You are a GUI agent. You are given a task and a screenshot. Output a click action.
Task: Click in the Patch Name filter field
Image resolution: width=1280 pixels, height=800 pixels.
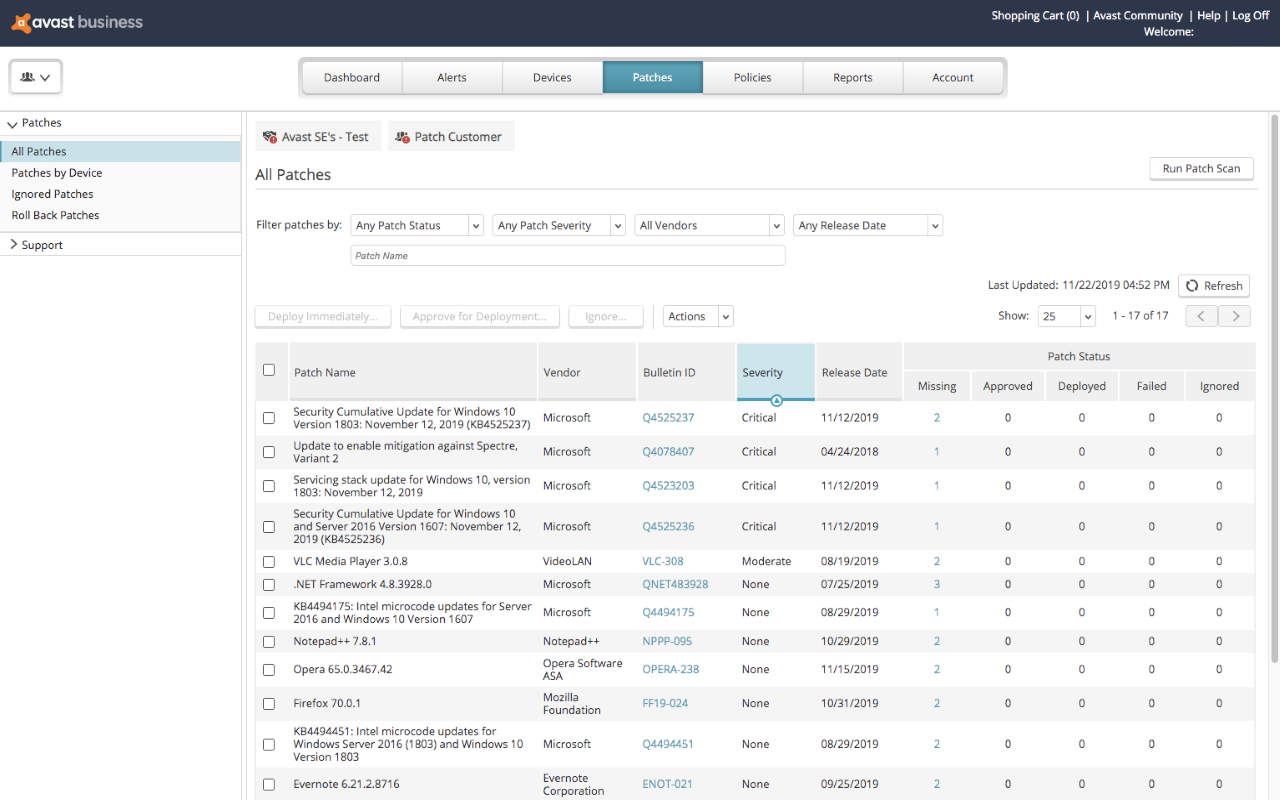tap(568, 256)
